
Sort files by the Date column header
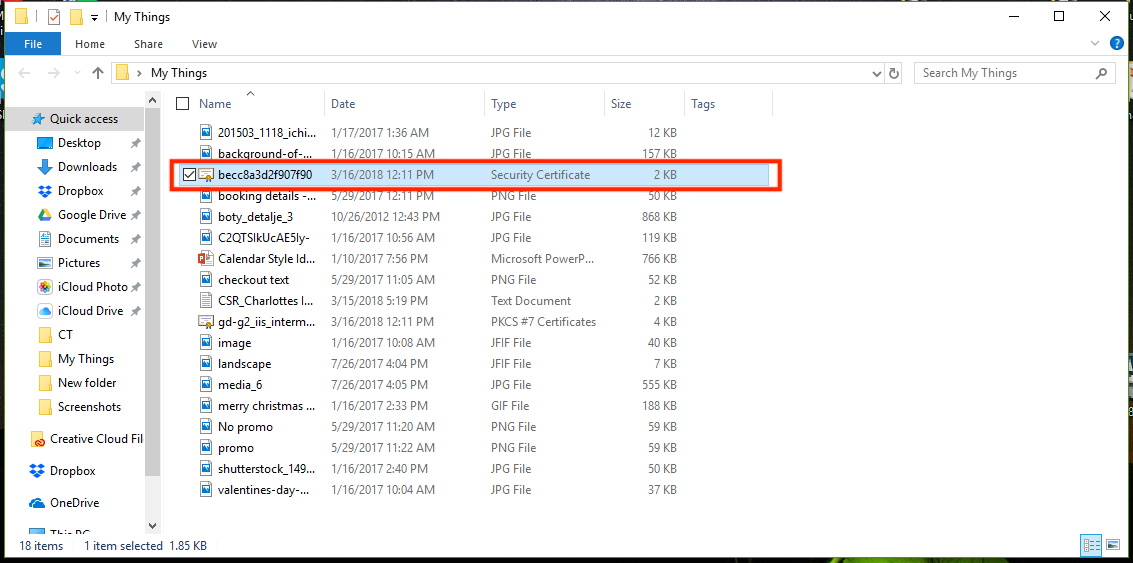pyautogui.click(x=343, y=104)
